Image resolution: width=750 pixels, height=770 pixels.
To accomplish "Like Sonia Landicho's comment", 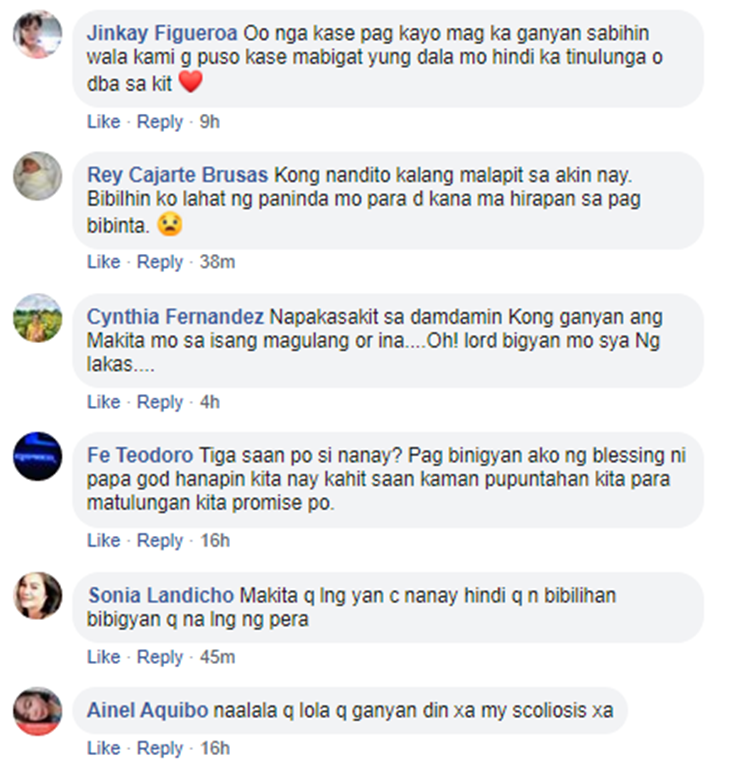I will point(104,657).
